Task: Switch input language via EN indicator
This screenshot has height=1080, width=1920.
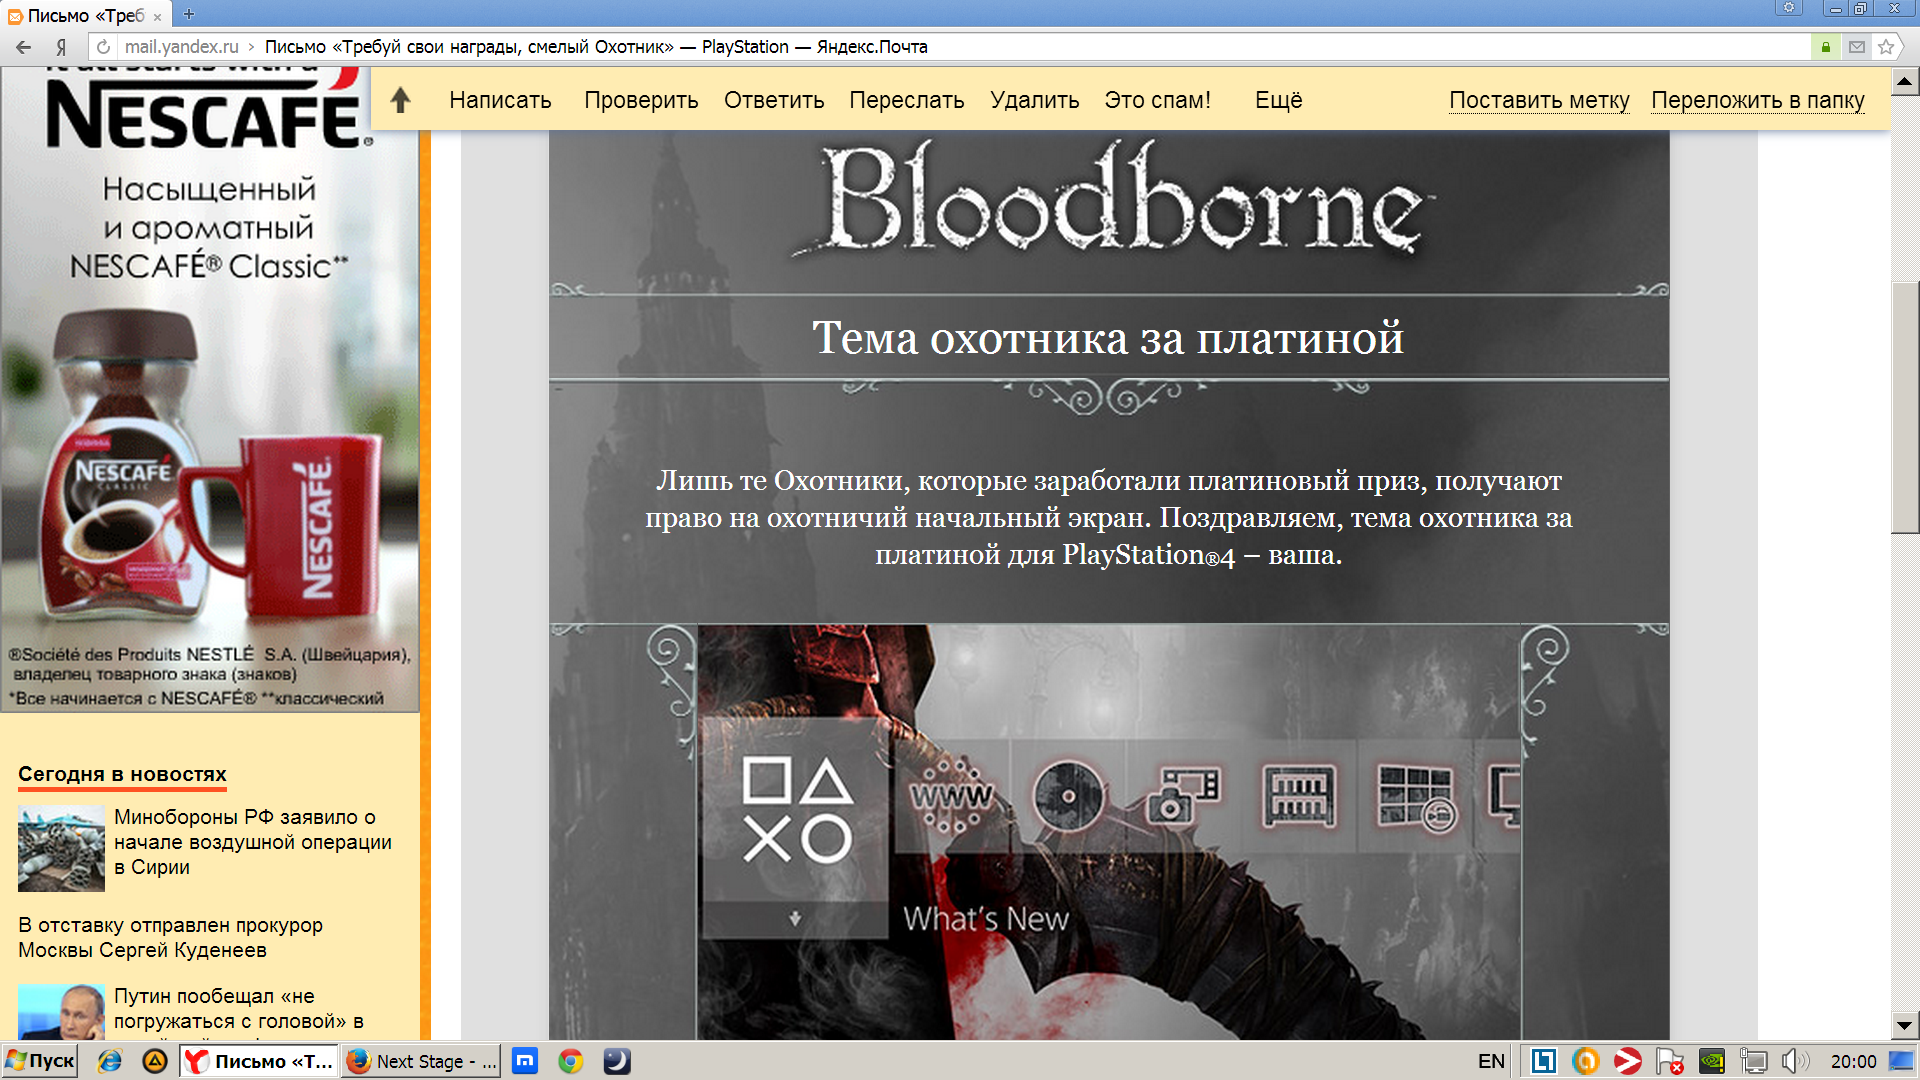Action: click(x=1490, y=1061)
